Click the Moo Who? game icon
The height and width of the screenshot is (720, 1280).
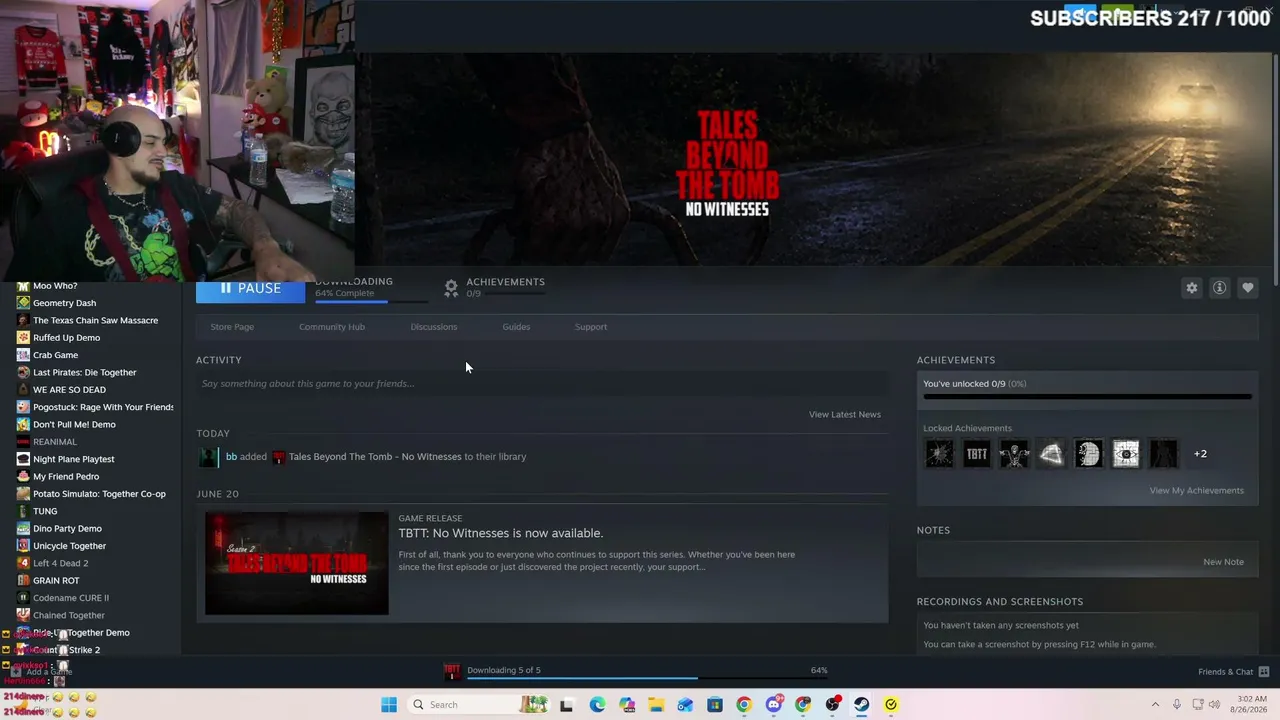pyautogui.click(x=23, y=286)
